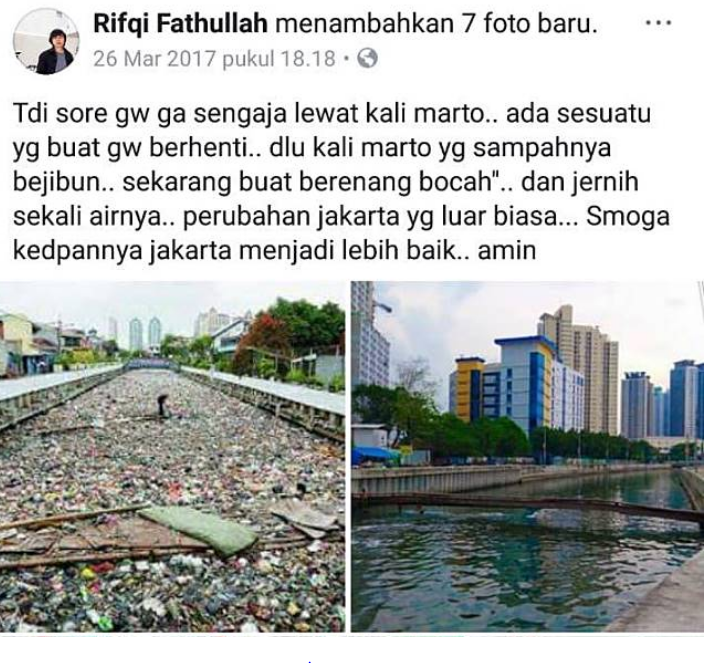This screenshot has height=663, width=705.
Task: Open the clean river canal photo
Action: pyautogui.click(x=527, y=456)
